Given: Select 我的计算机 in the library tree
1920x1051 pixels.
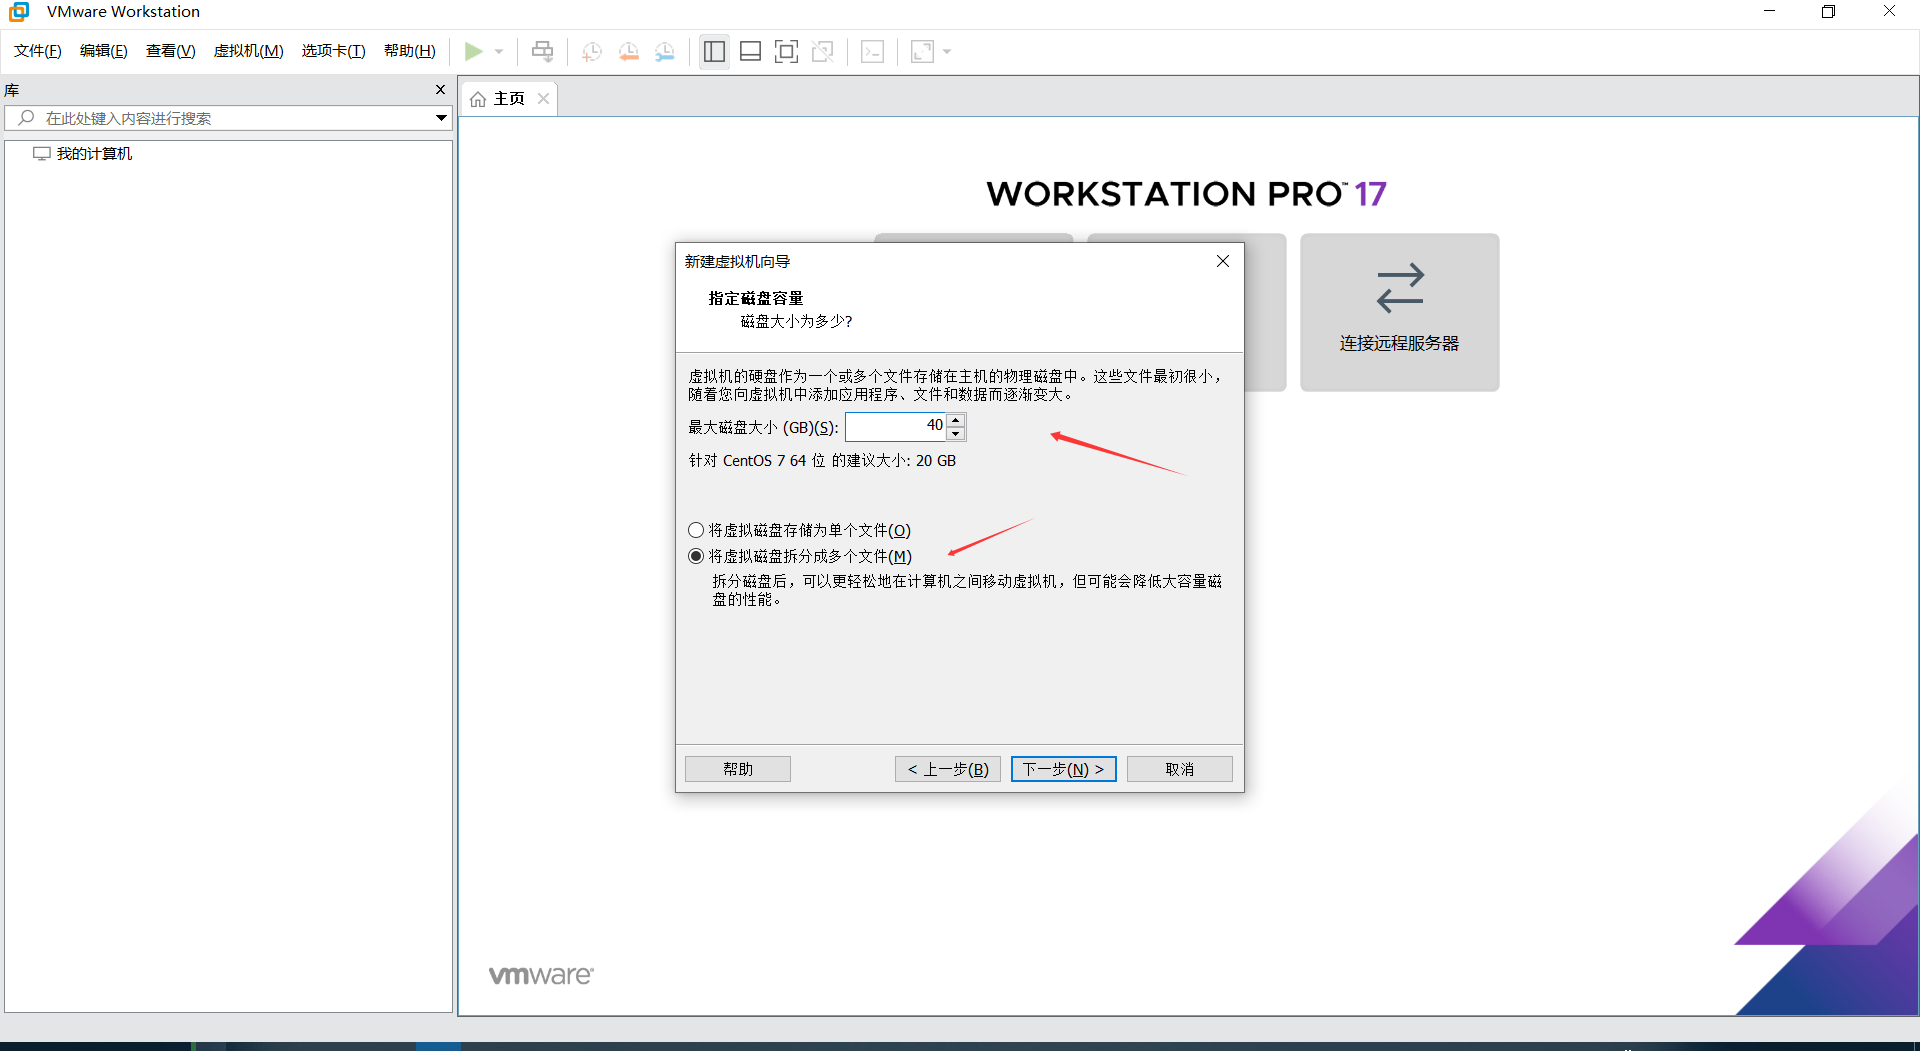Looking at the screenshot, I should tap(94, 154).
